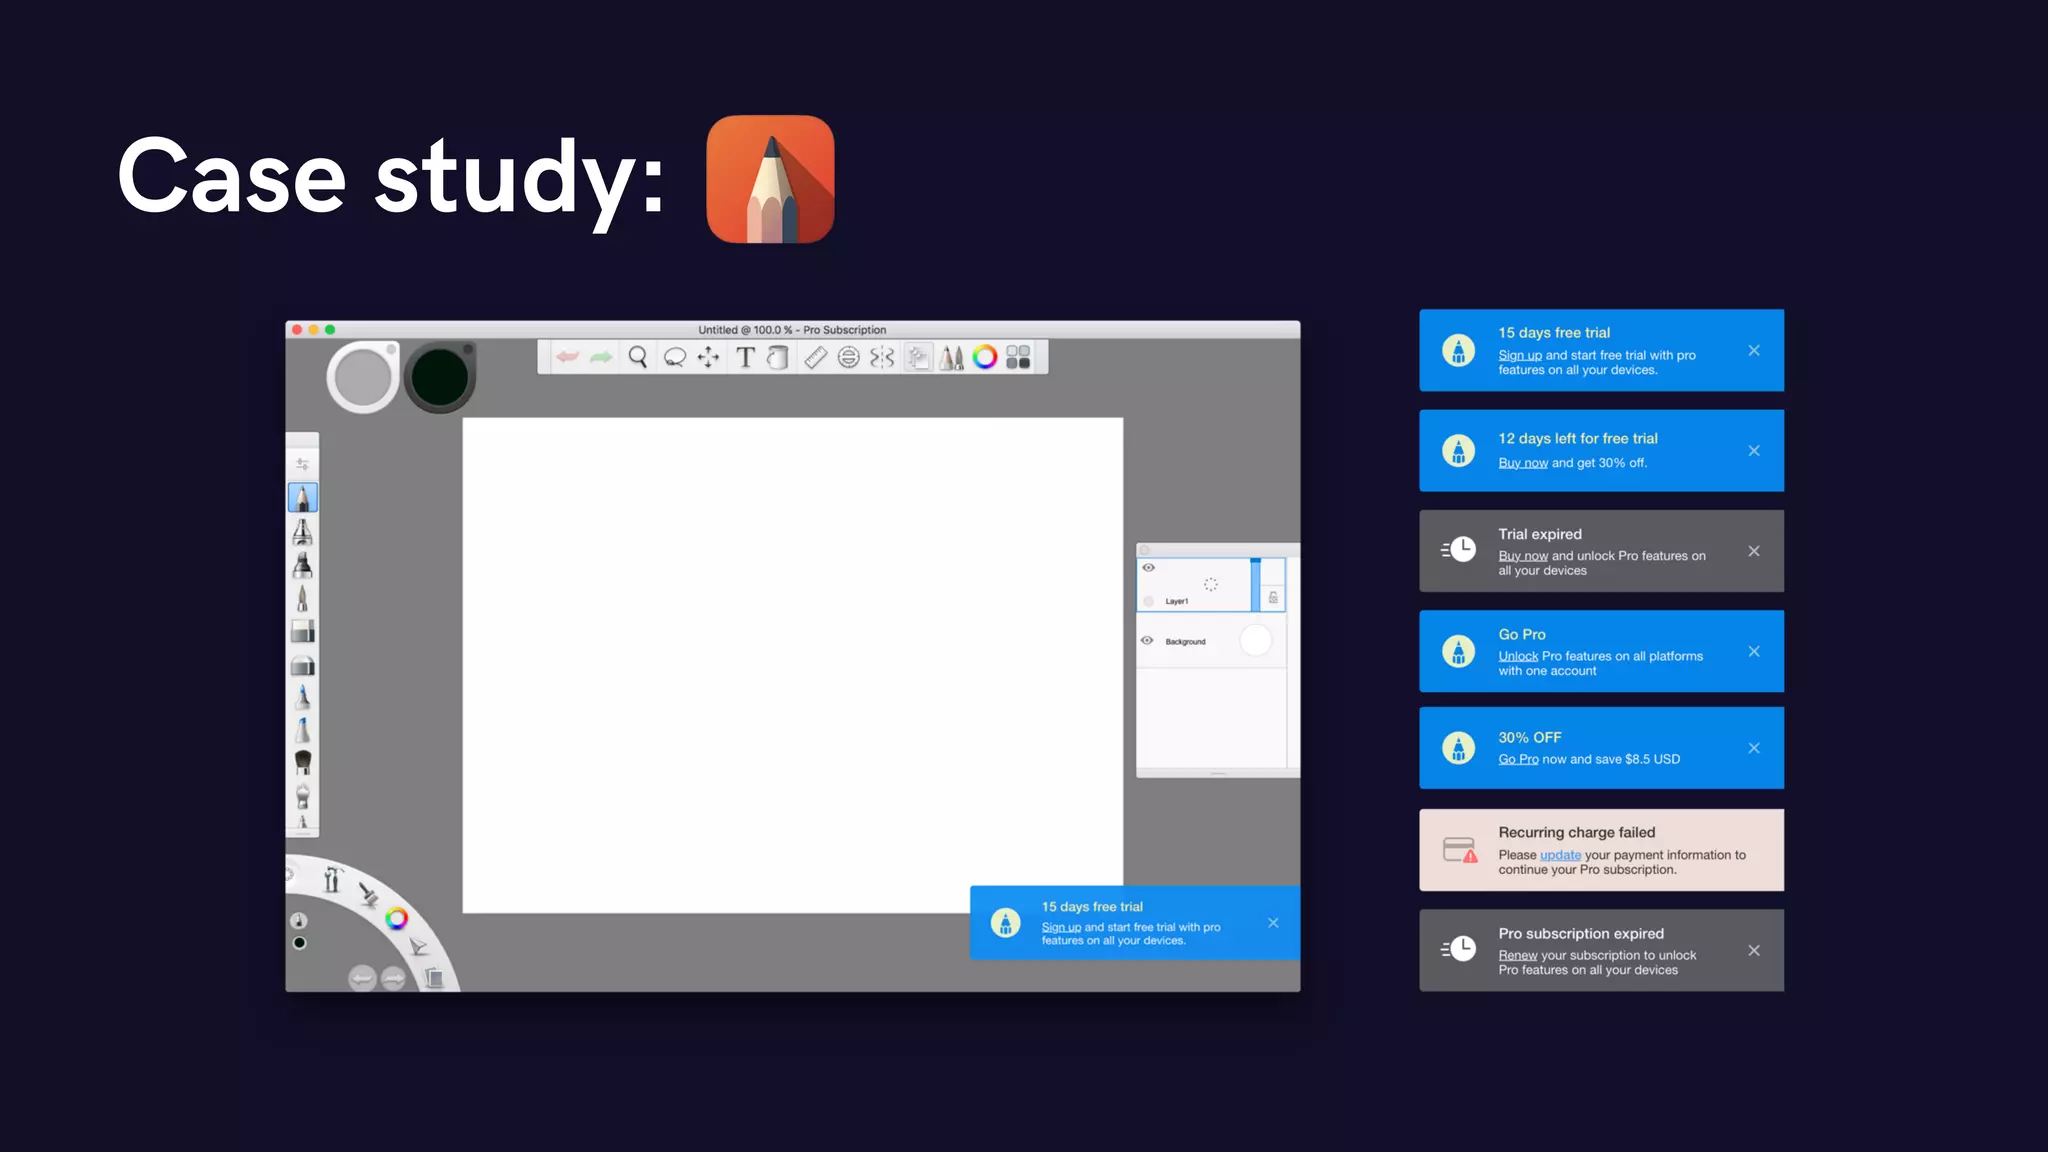Image resolution: width=2048 pixels, height=1152 pixels.
Task: Select the Airbrush in brush palette
Action: click(302, 531)
